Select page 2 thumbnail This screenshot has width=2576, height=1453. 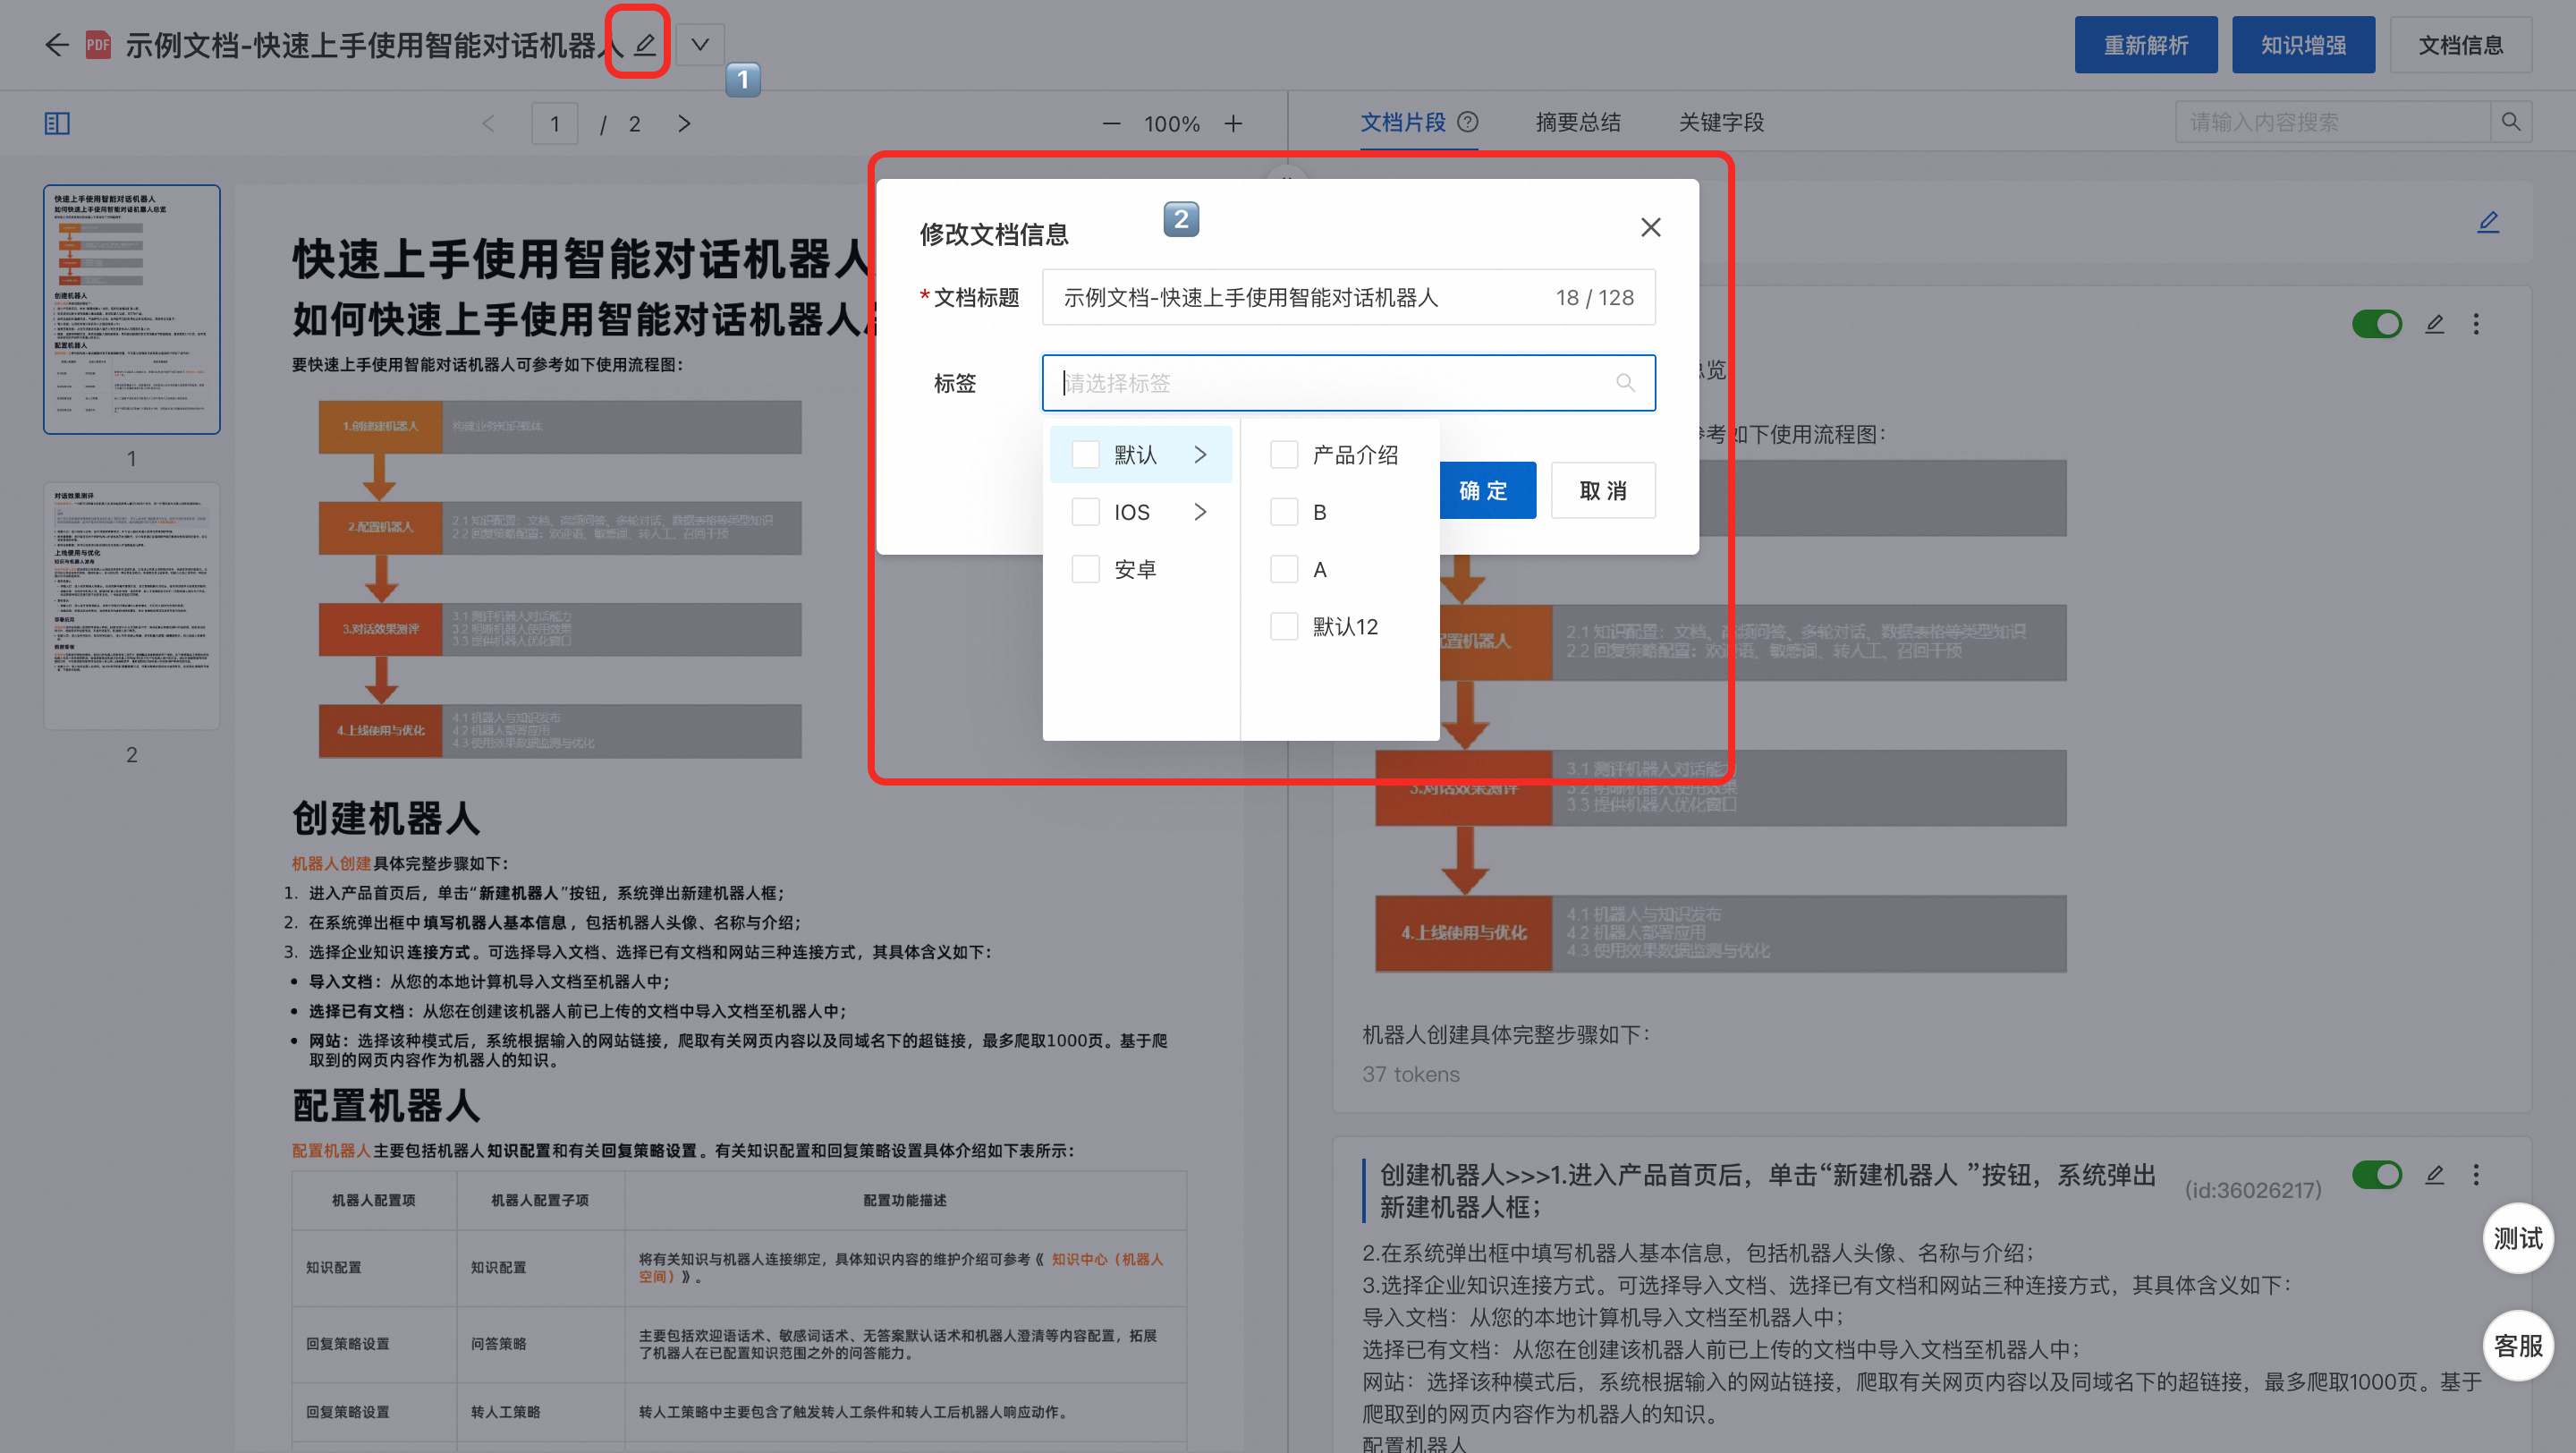point(131,607)
